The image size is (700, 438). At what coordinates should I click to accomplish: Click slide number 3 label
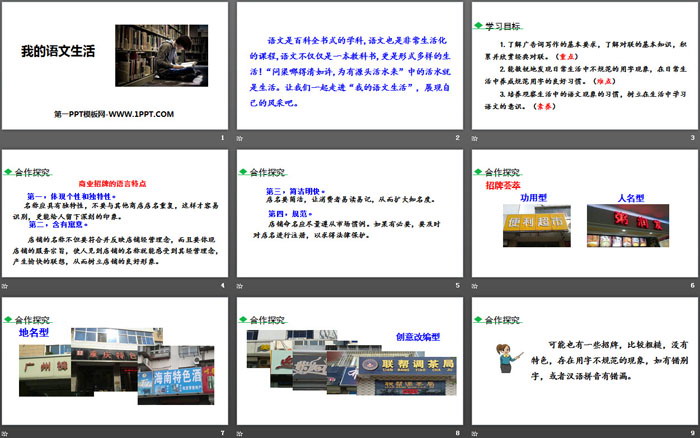click(x=692, y=138)
